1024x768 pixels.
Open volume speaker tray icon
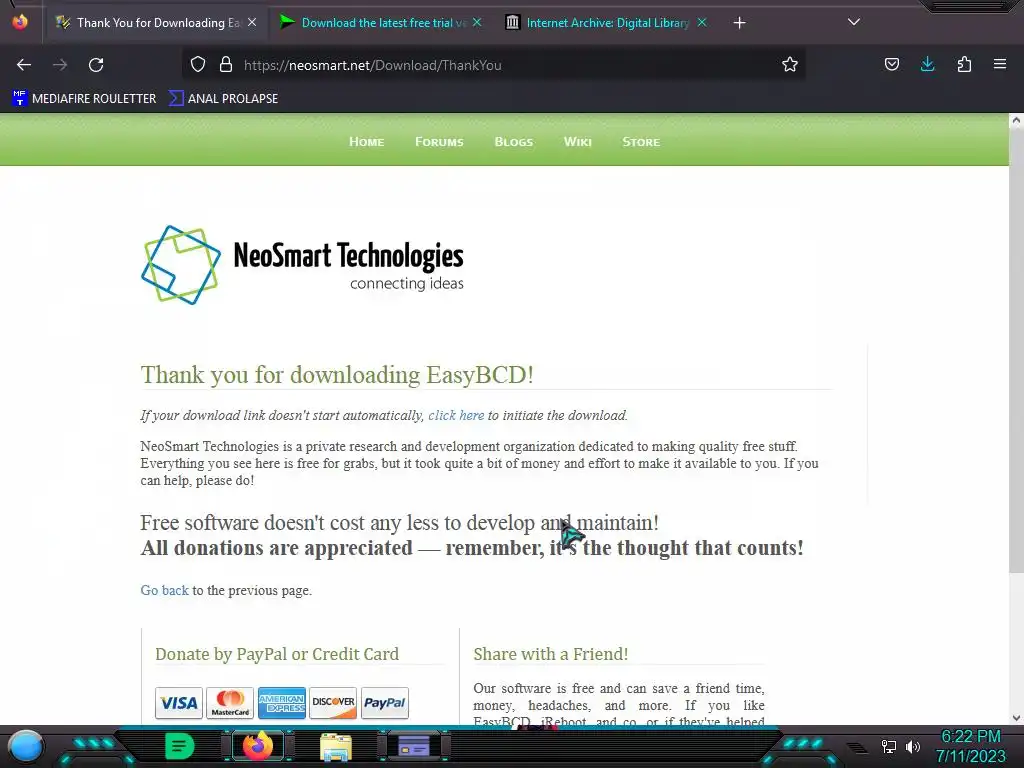coord(912,746)
